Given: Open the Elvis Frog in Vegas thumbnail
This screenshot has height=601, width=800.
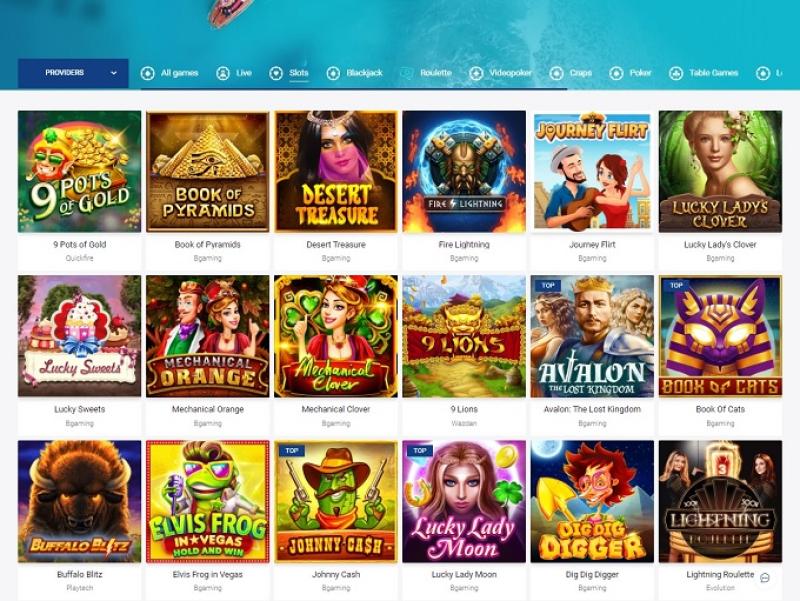Looking at the screenshot, I should (x=208, y=502).
